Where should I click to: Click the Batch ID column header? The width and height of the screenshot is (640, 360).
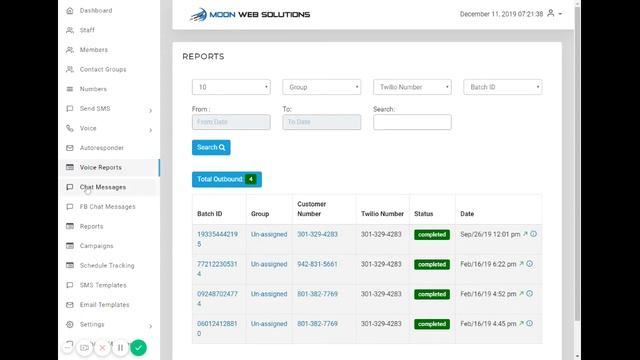click(x=209, y=214)
